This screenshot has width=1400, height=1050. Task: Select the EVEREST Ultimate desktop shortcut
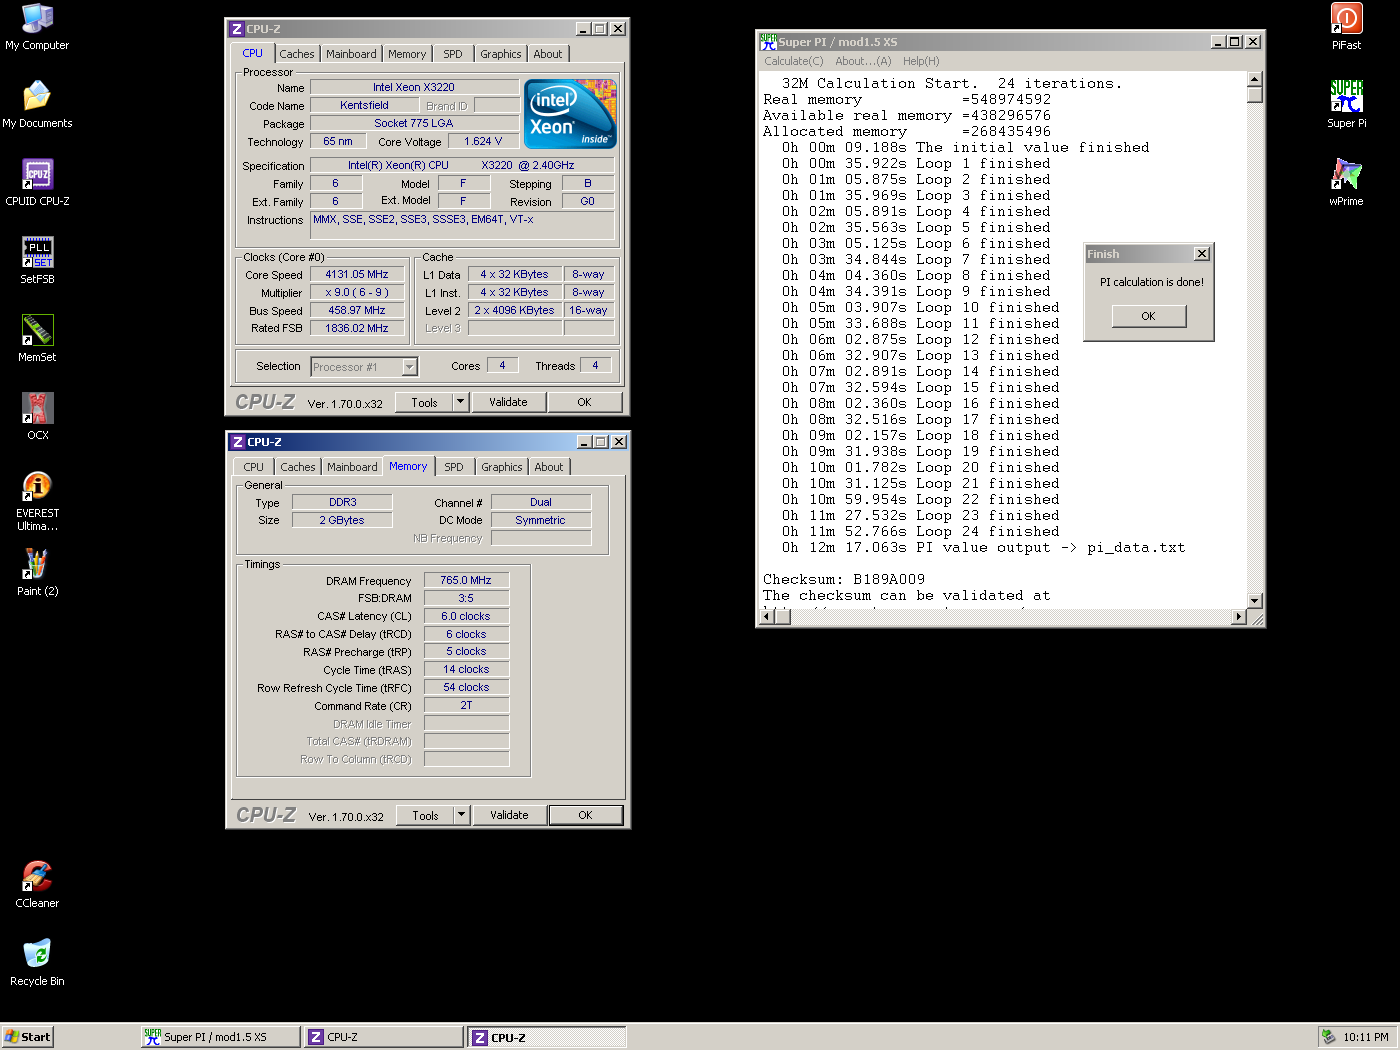[x=37, y=501]
